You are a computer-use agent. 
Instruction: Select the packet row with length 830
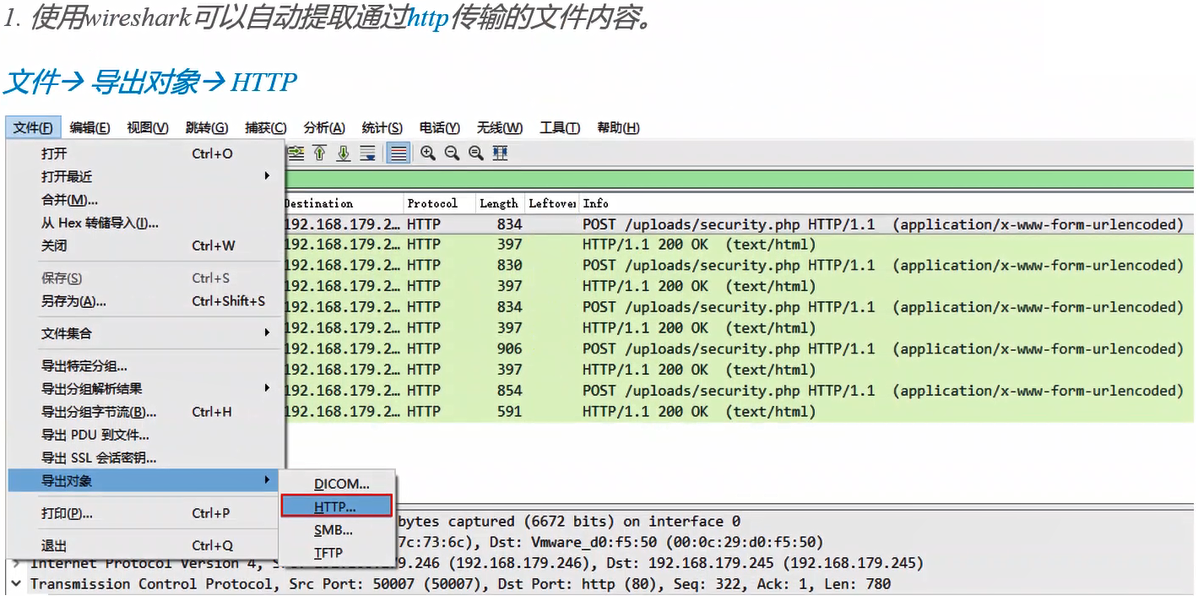pos(738,266)
